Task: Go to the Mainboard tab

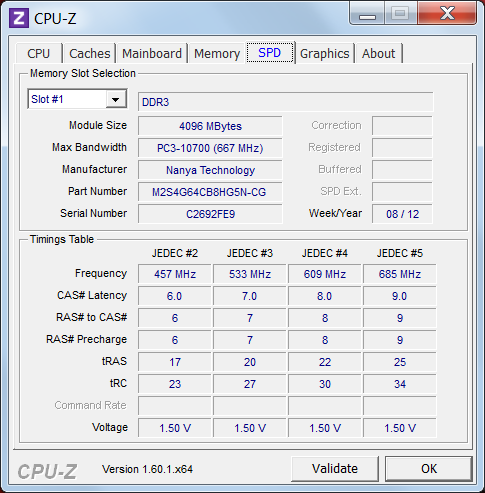Action: [152, 53]
